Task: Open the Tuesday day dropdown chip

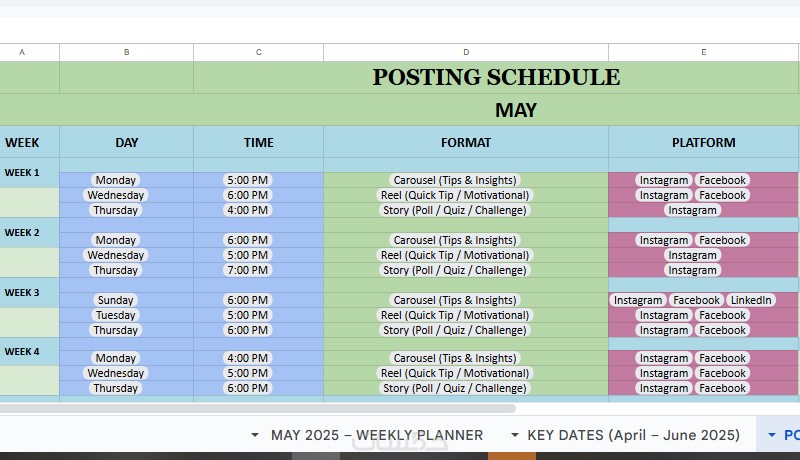Action: point(116,315)
